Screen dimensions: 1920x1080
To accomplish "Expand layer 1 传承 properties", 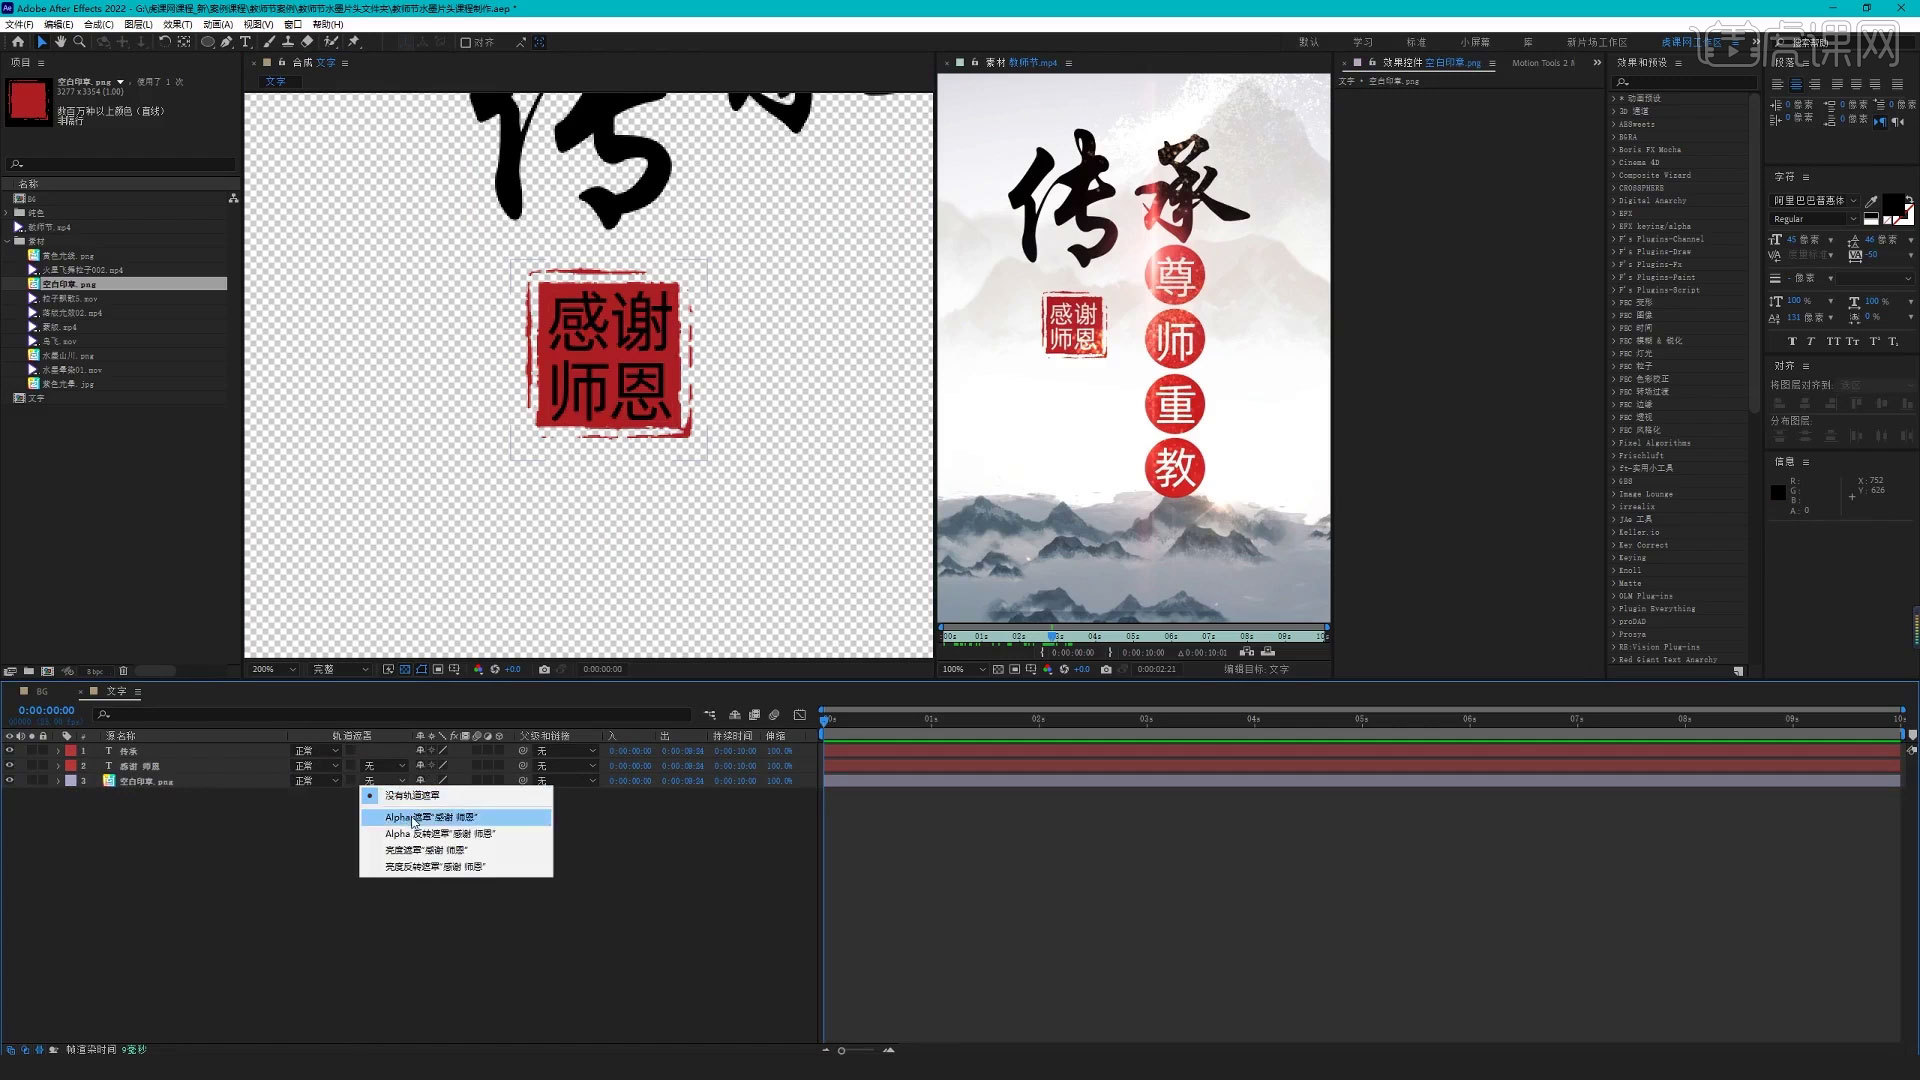I will pos(58,751).
